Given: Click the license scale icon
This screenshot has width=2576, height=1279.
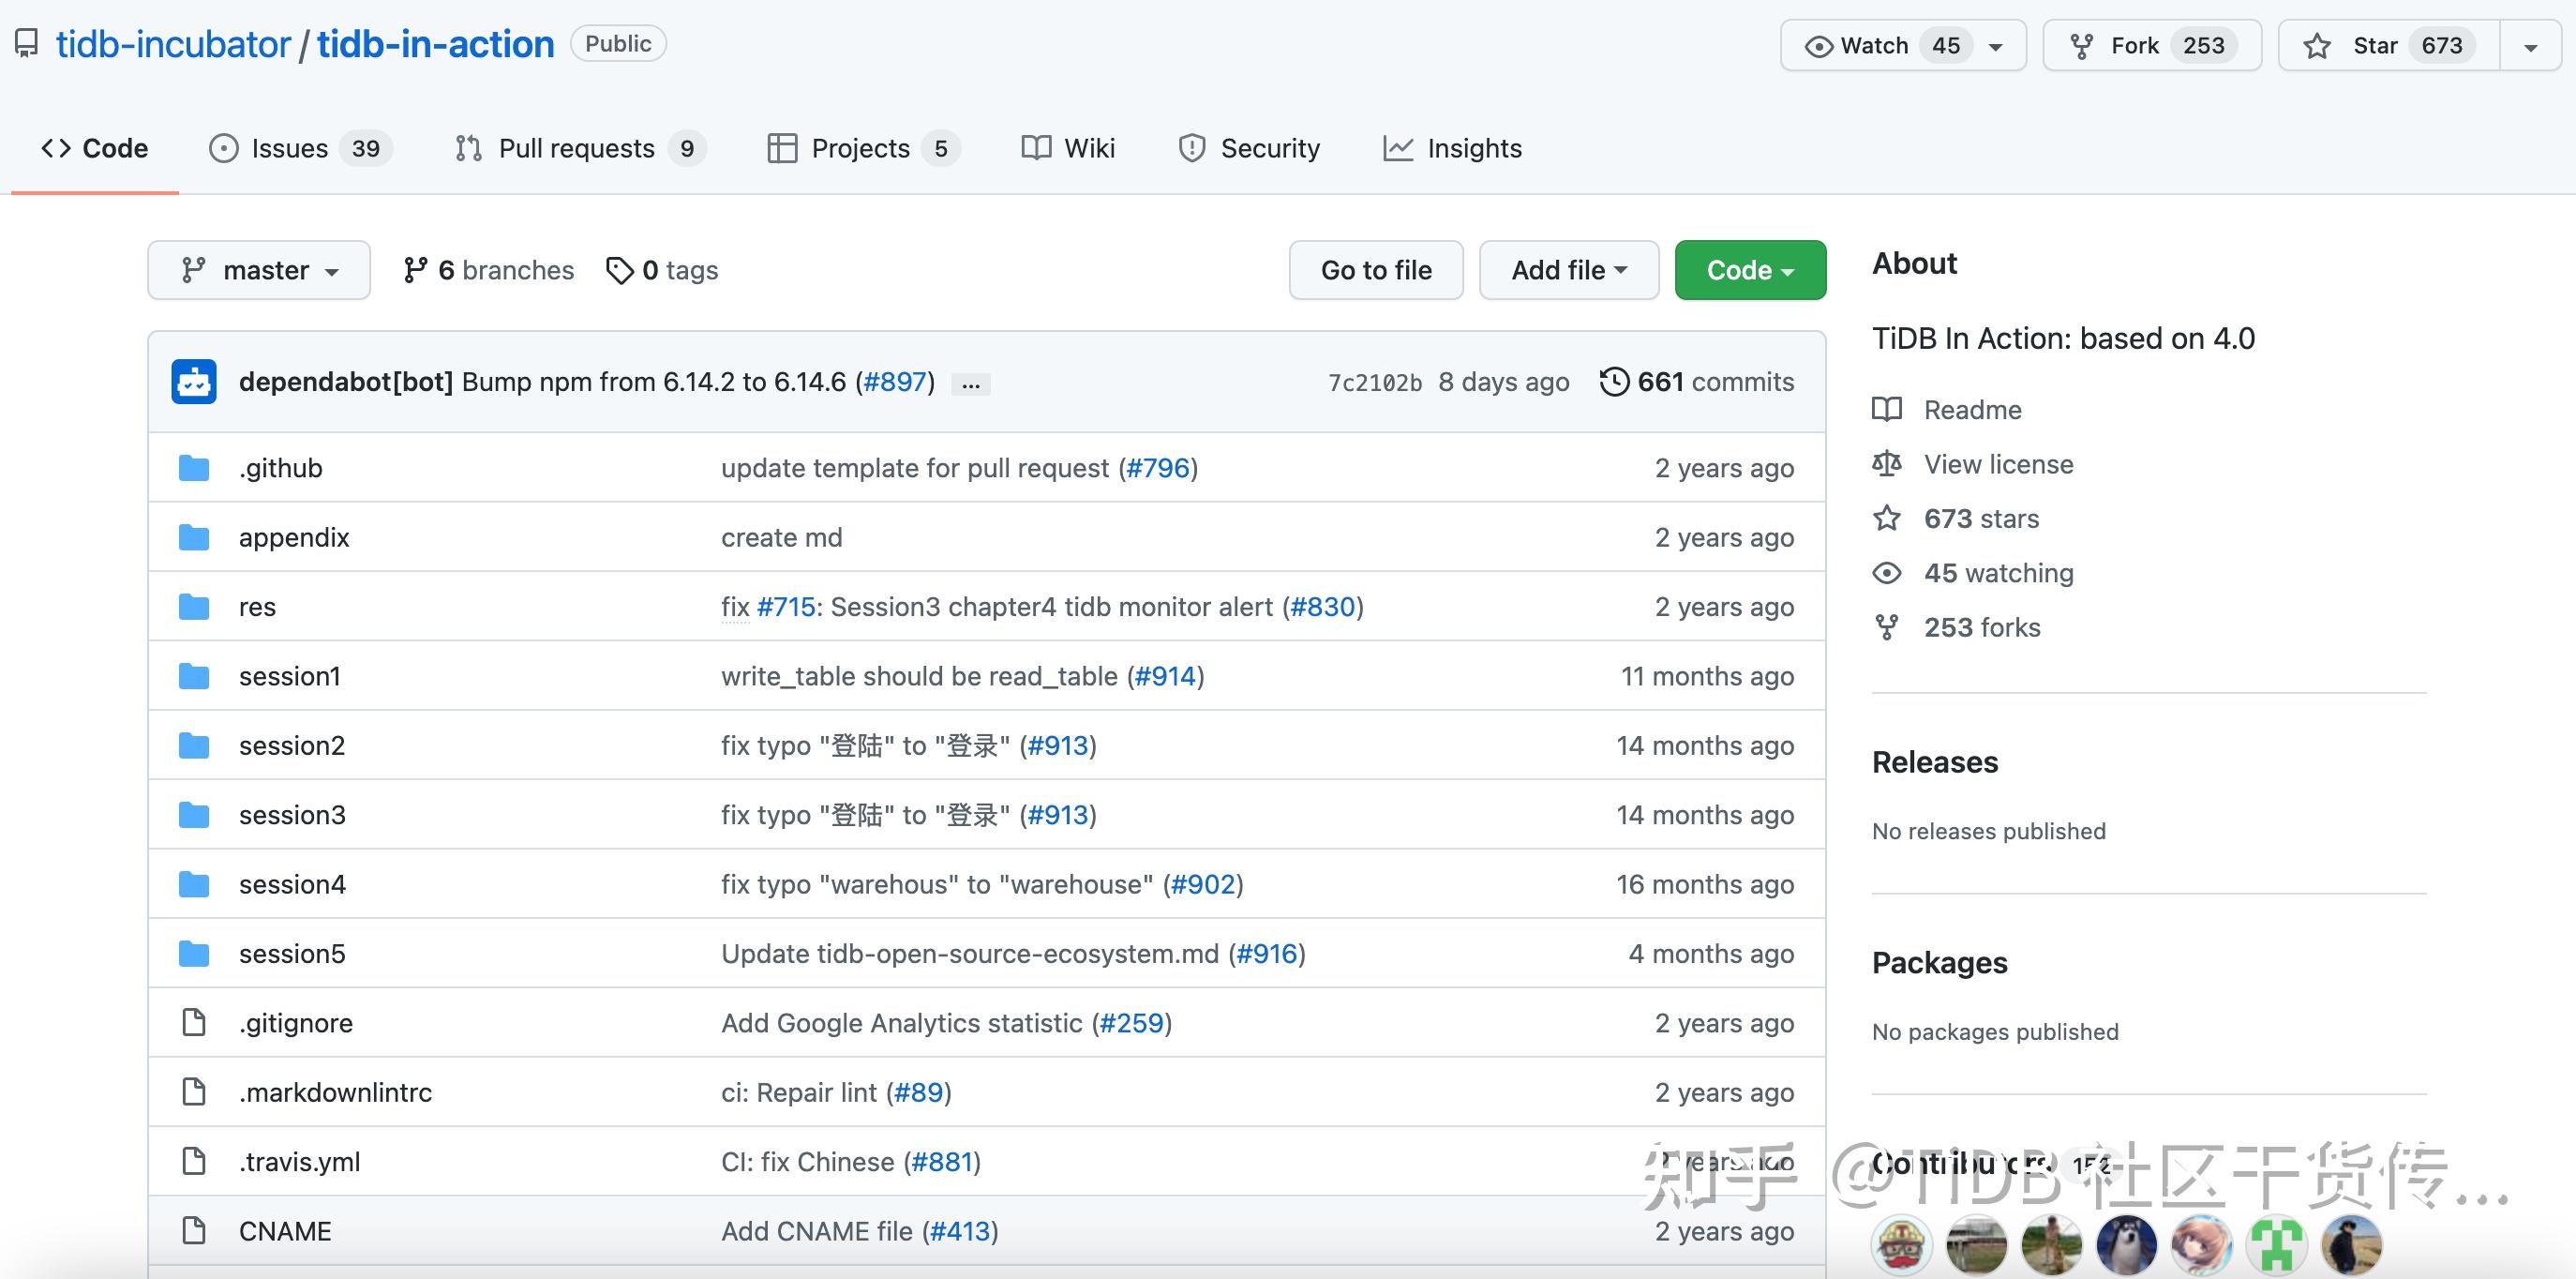Looking at the screenshot, I should click(1887, 464).
